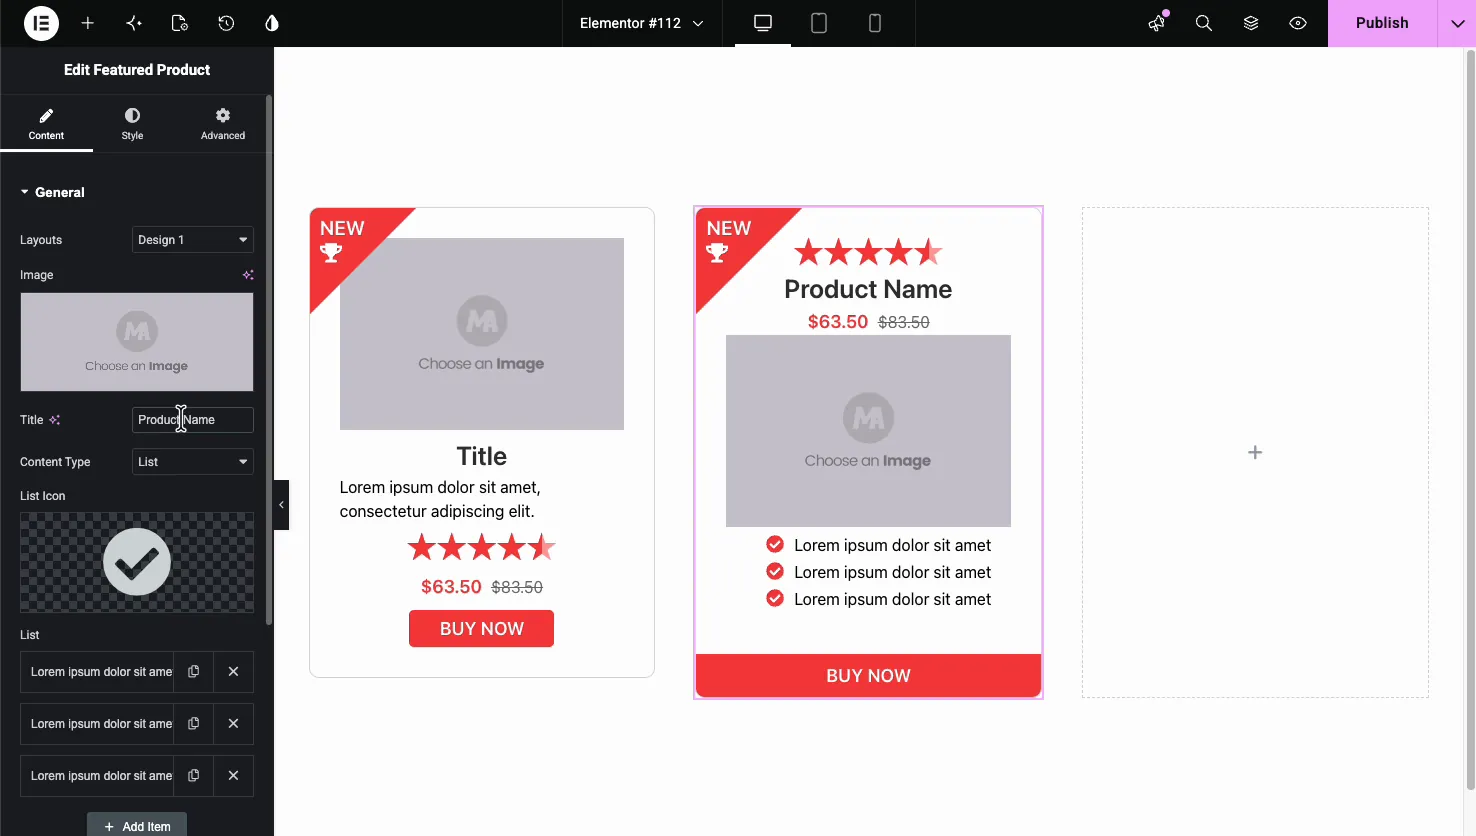Click NEW ribbon trophy icon in second card
The image size is (1476, 836).
pyautogui.click(x=717, y=253)
